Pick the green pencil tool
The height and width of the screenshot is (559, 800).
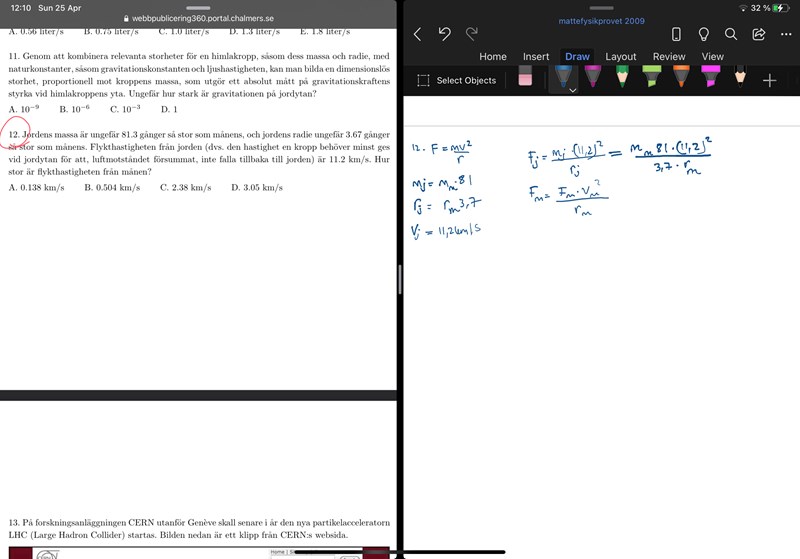[622, 77]
